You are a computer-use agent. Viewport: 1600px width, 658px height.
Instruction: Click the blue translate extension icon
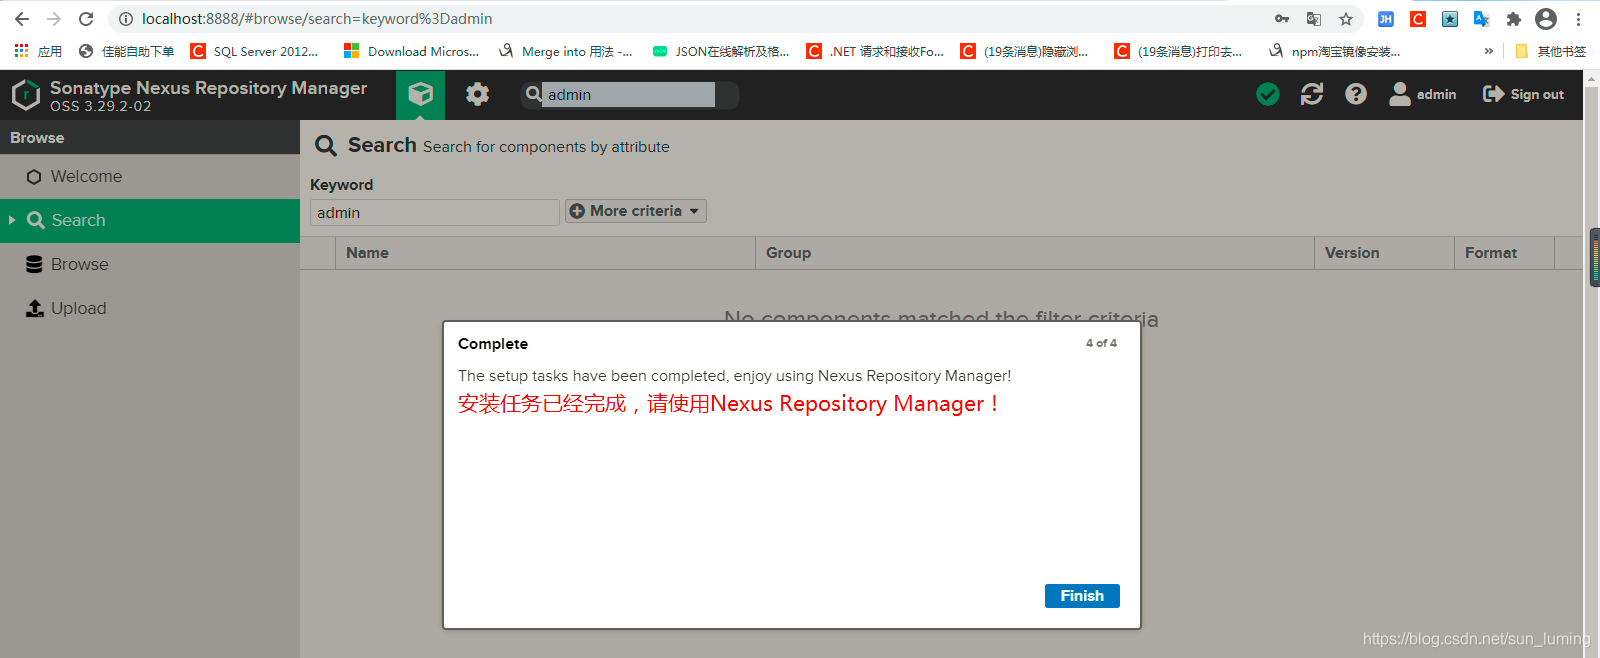click(1482, 19)
